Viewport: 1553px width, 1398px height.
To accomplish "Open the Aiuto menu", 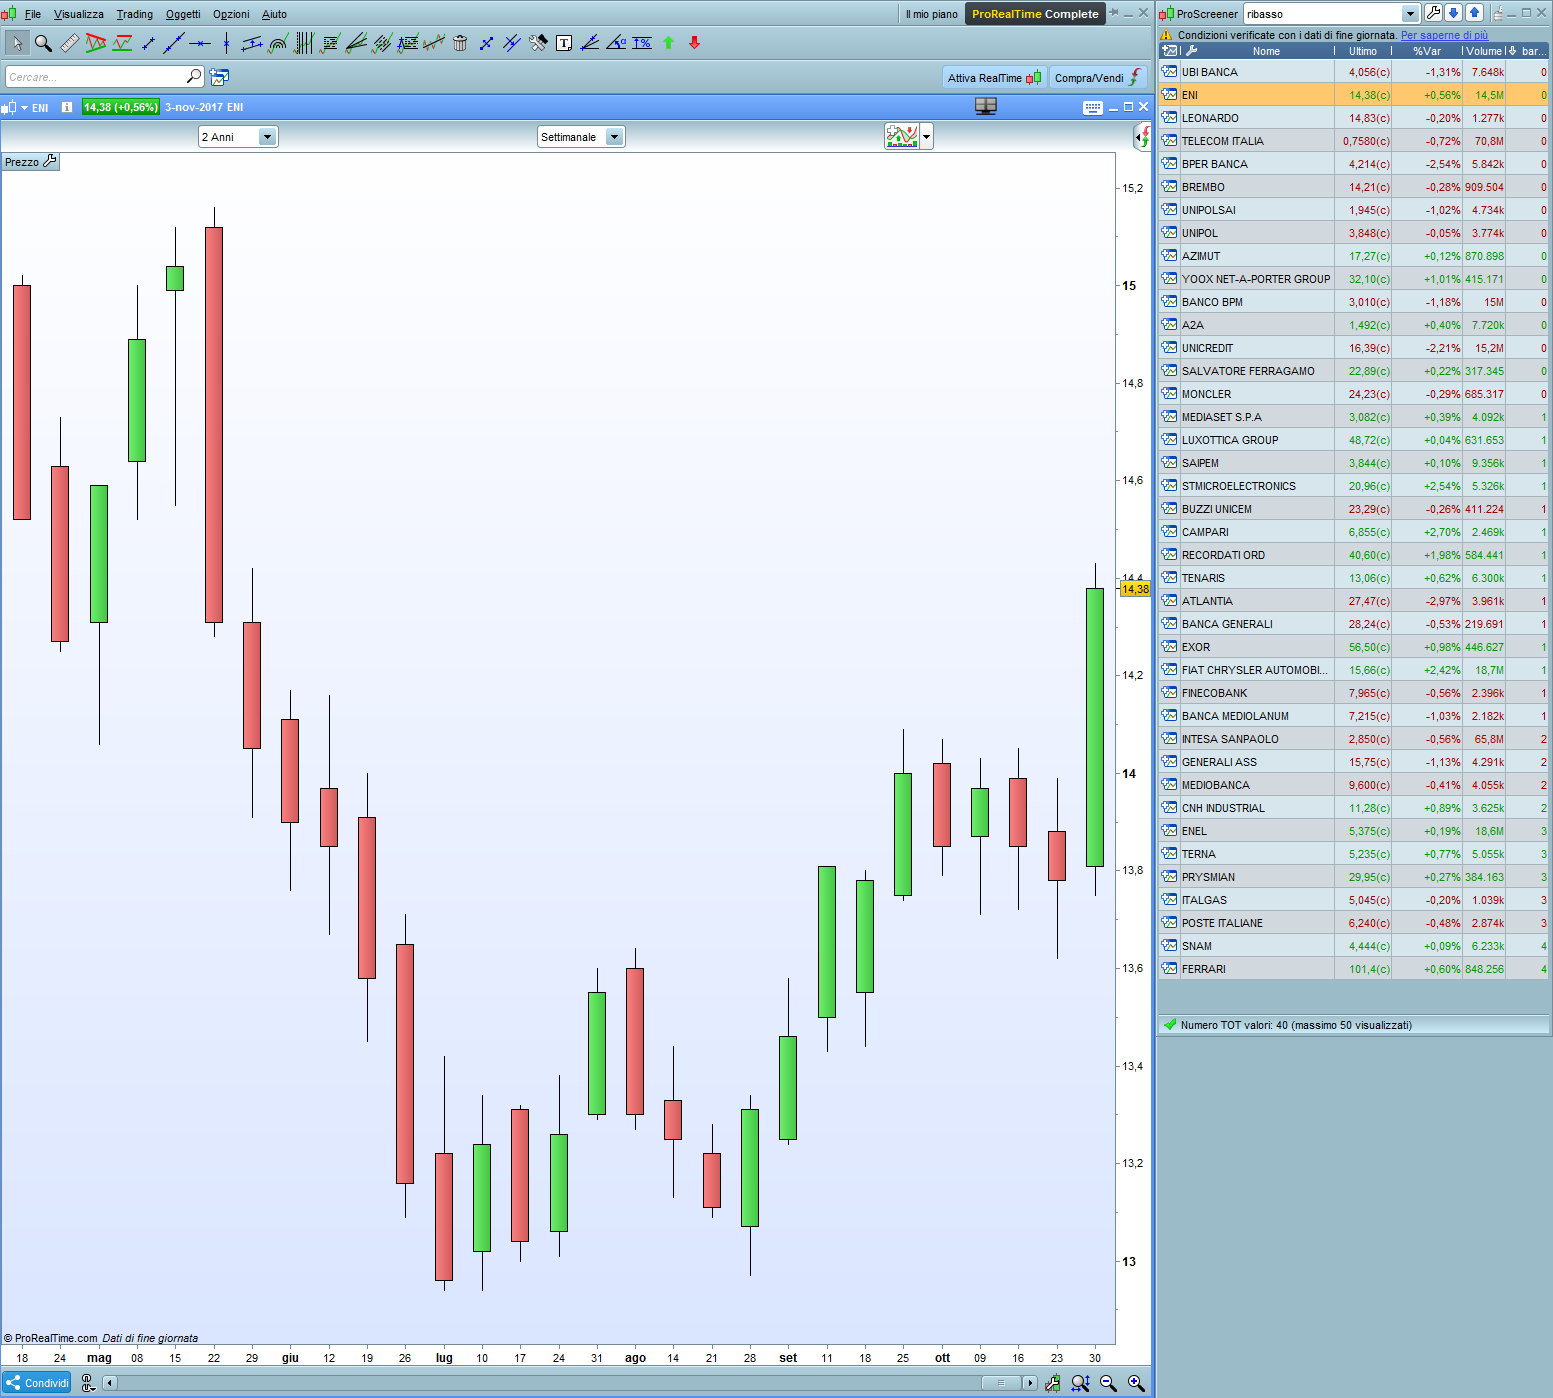I will point(274,14).
